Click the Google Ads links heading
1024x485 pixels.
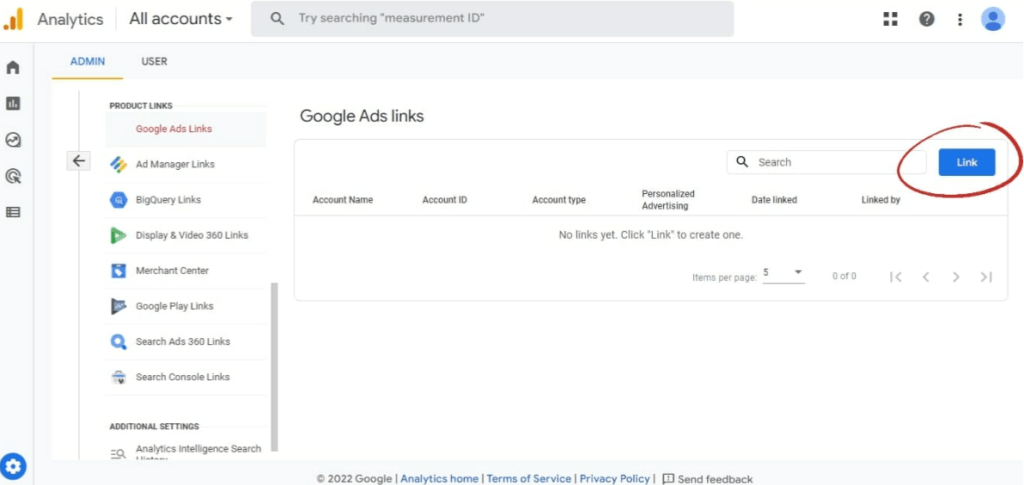tap(362, 116)
